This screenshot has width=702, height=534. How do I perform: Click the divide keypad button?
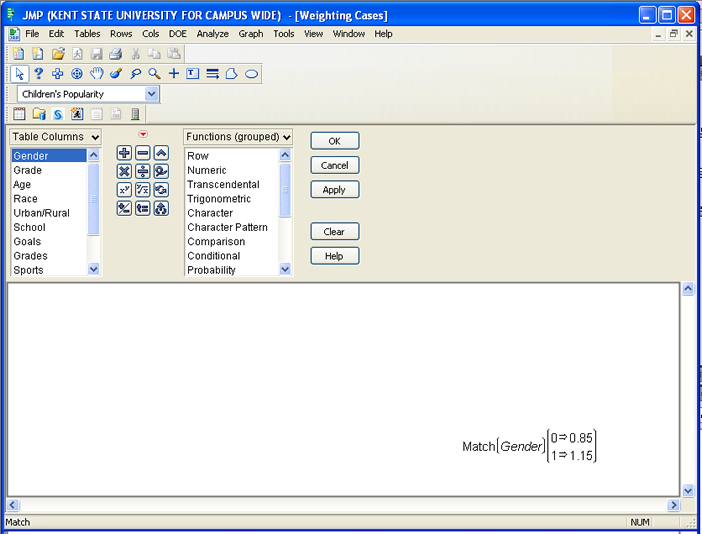coord(143,171)
